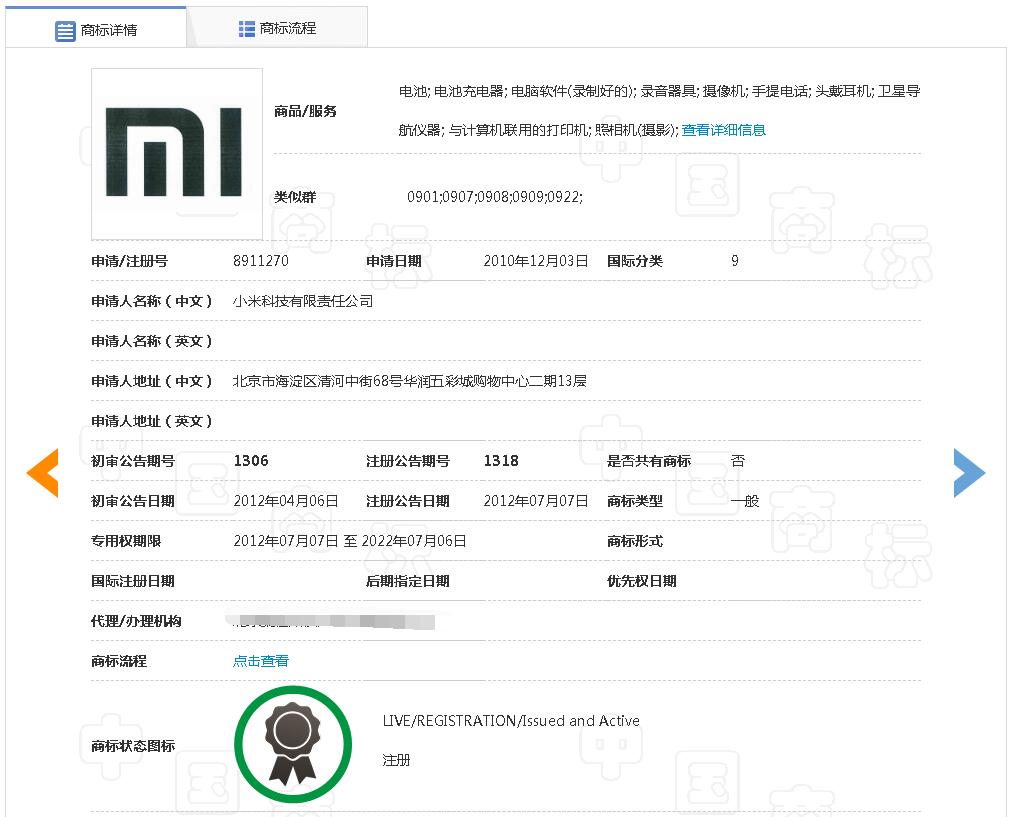Select application date 2010年12月03日
This screenshot has height=817, width=1015.
pos(535,261)
